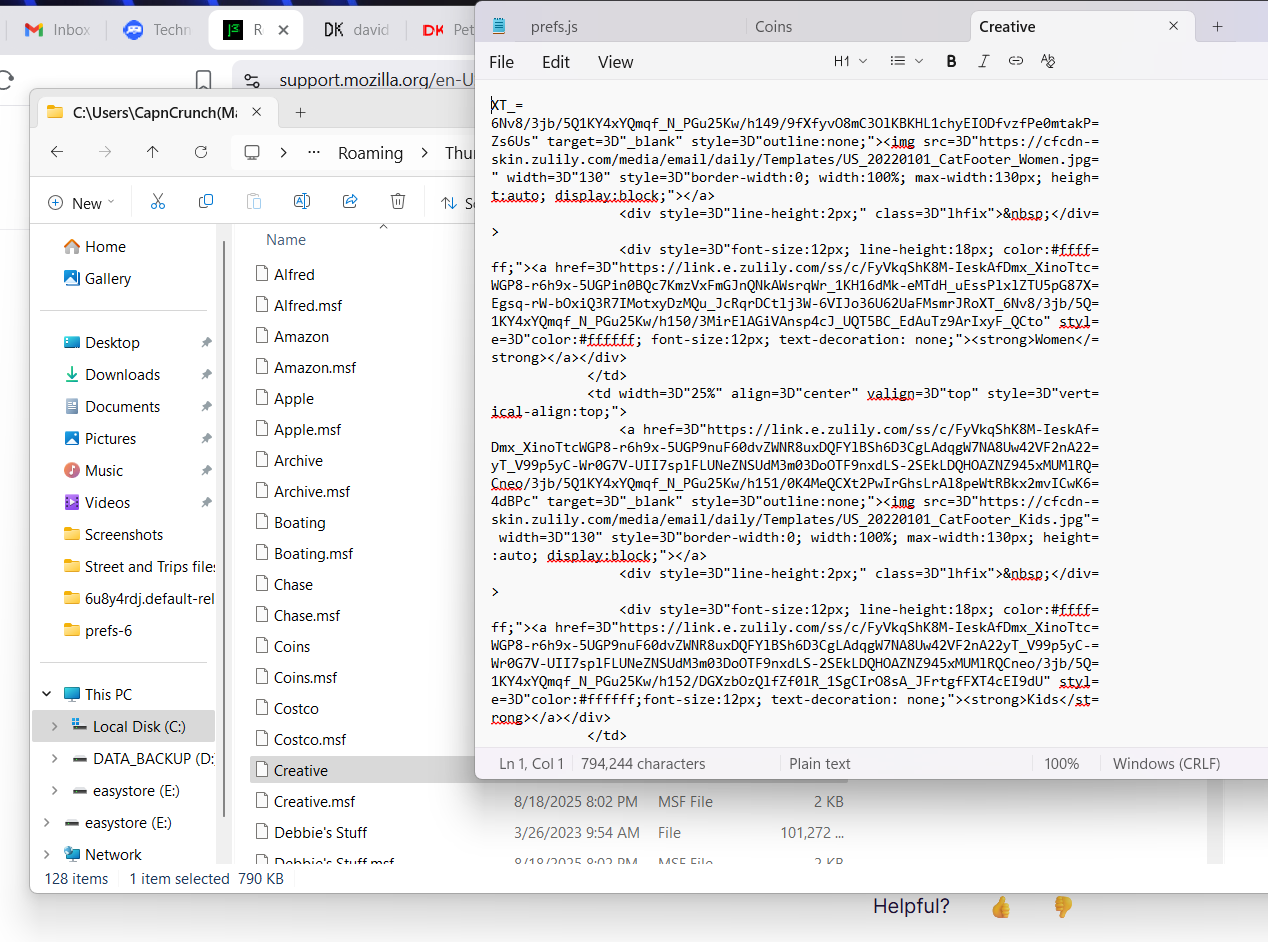Click the clear formatting icon
The width and height of the screenshot is (1268, 942).
point(1048,62)
